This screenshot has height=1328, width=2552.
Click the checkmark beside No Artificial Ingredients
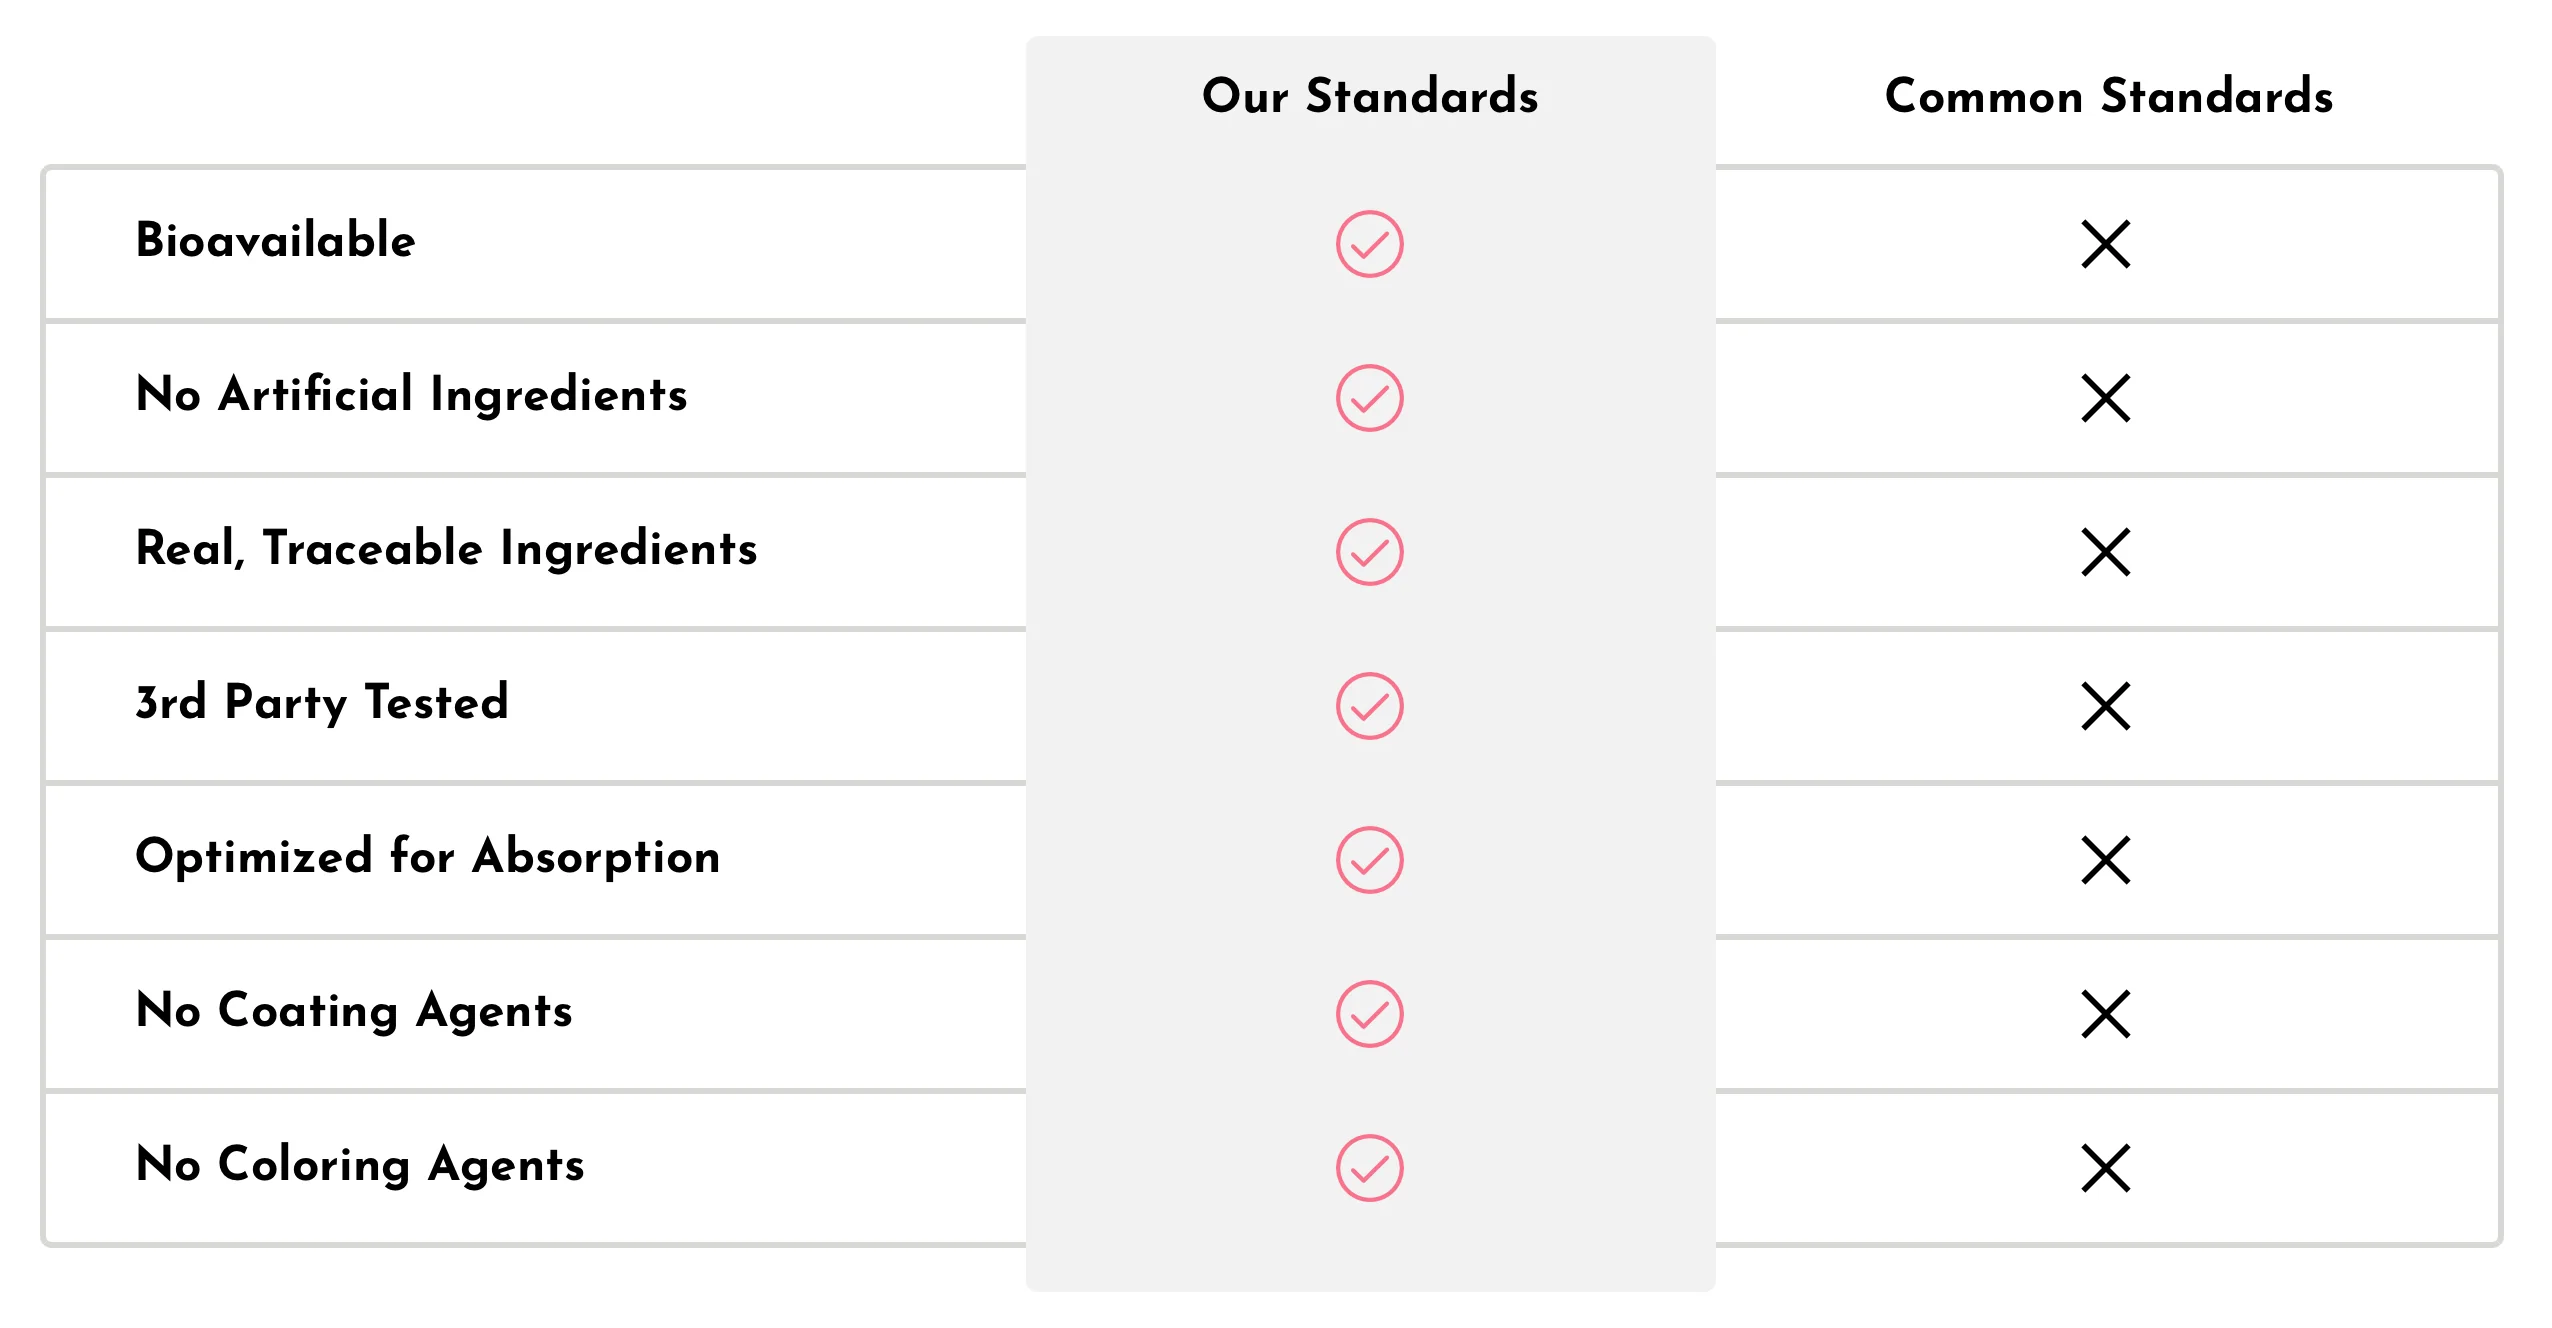click(x=1369, y=398)
